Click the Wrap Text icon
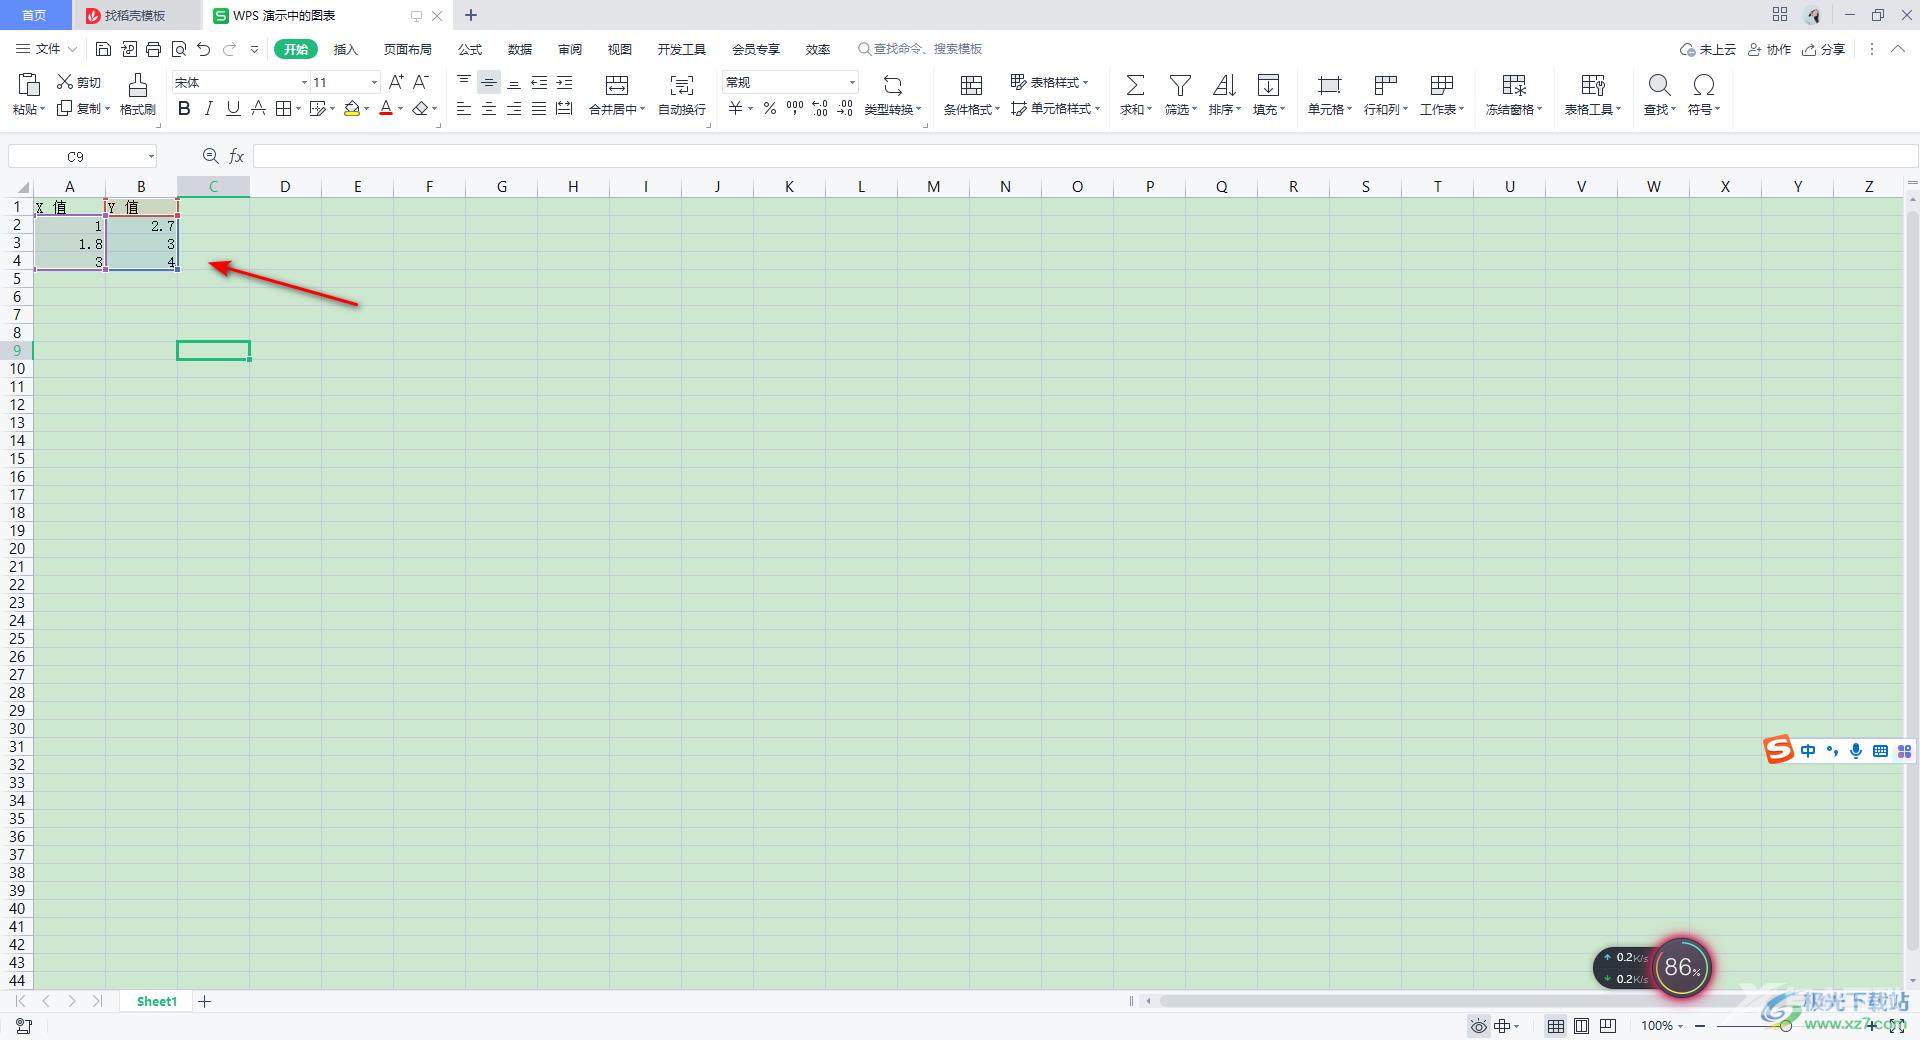 tap(682, 85)
